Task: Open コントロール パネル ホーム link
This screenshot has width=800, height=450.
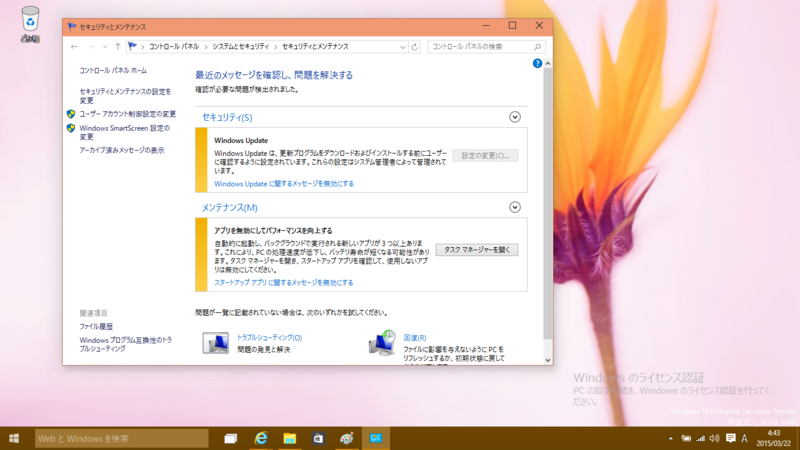Action: (113, 70)
